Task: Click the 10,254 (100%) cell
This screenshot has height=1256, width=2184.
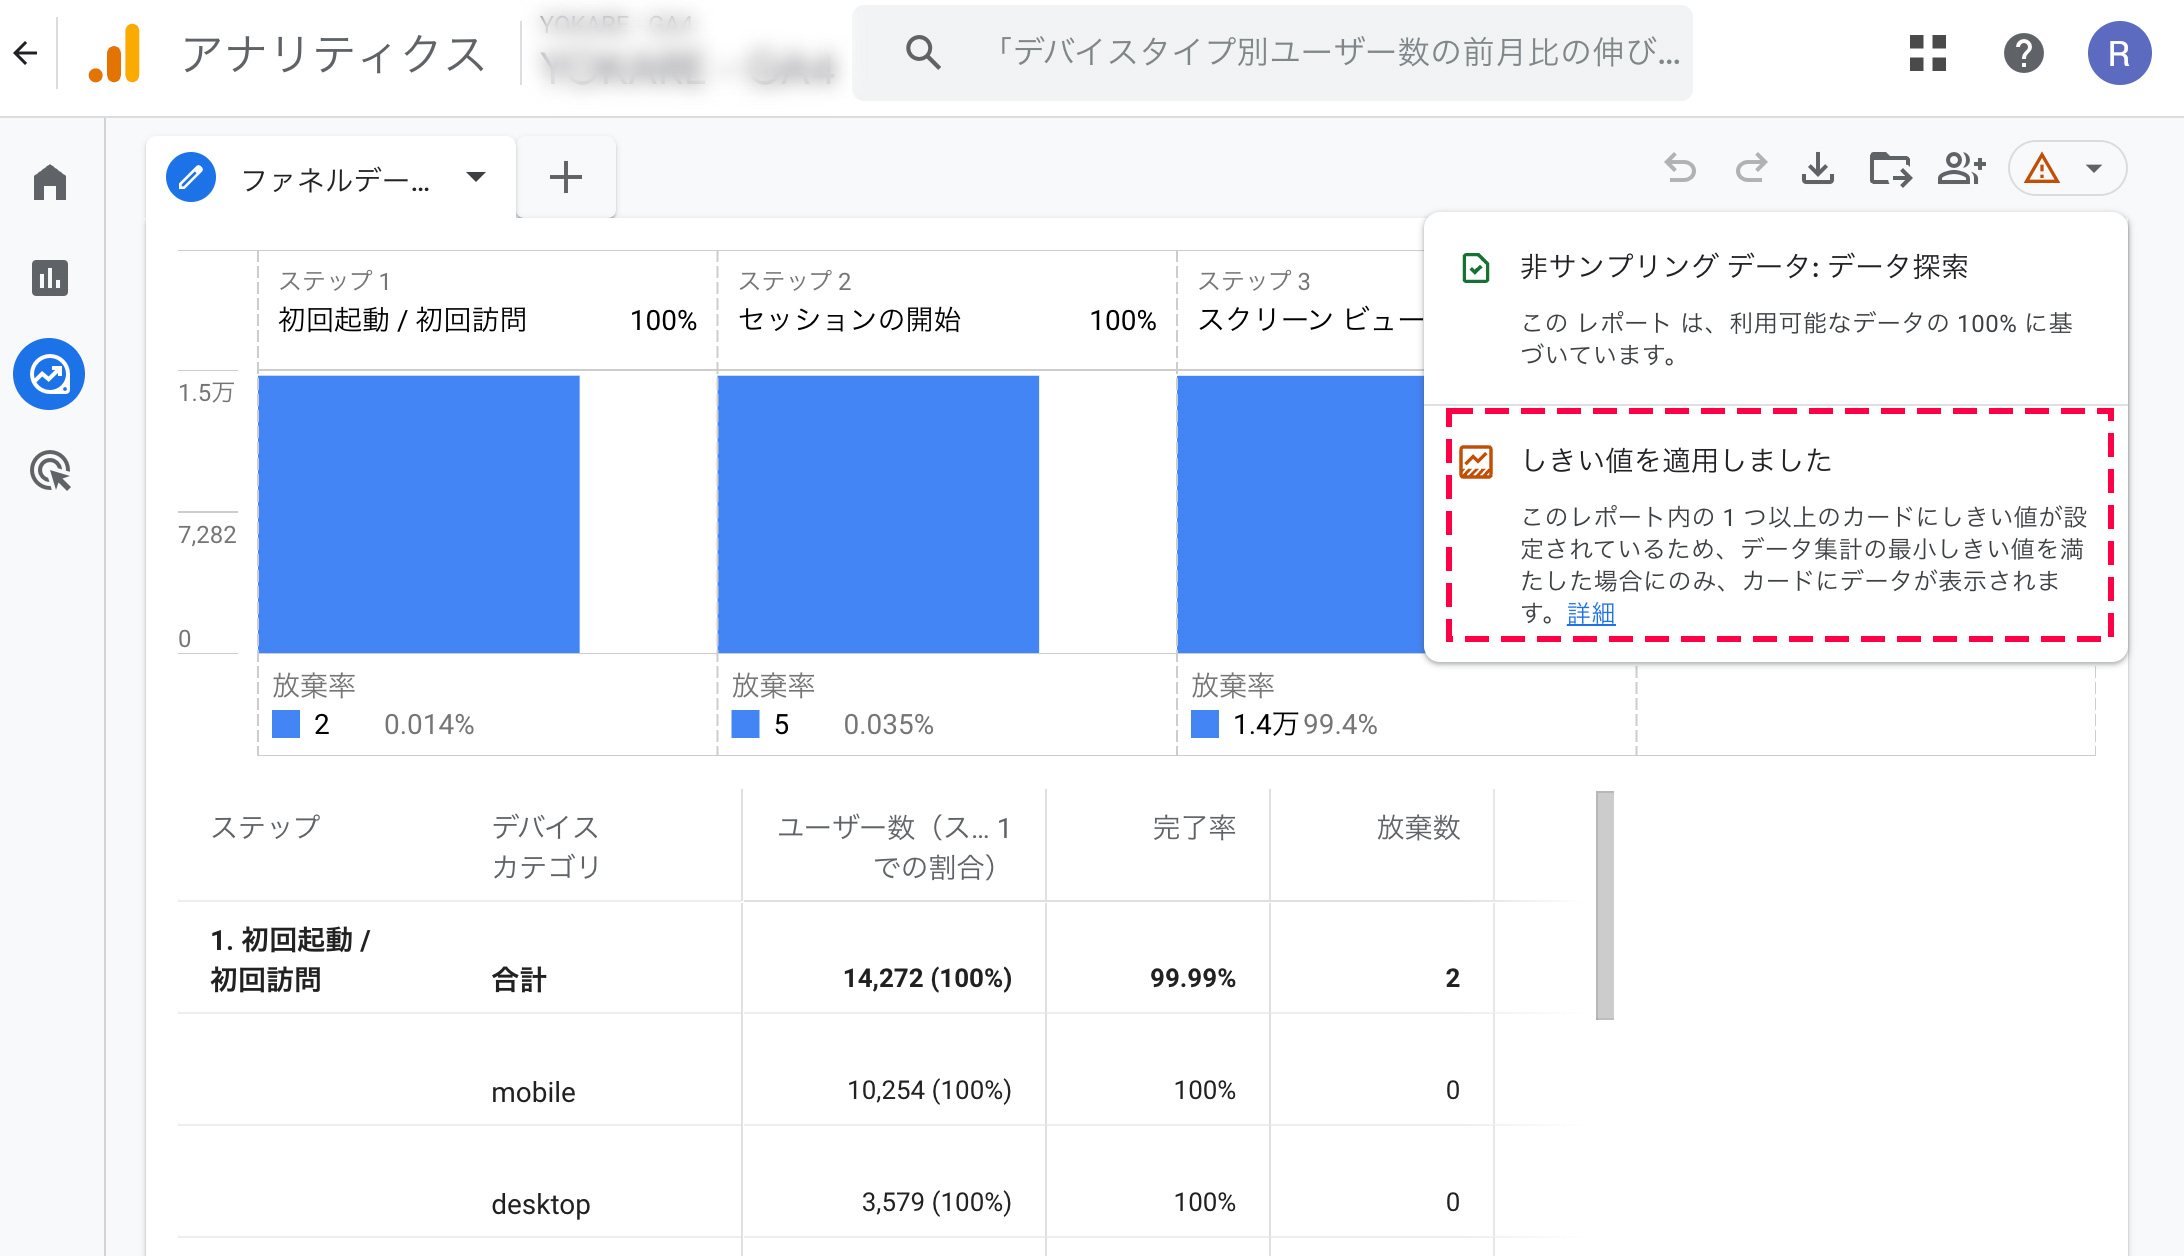Action: point(929,1090)
